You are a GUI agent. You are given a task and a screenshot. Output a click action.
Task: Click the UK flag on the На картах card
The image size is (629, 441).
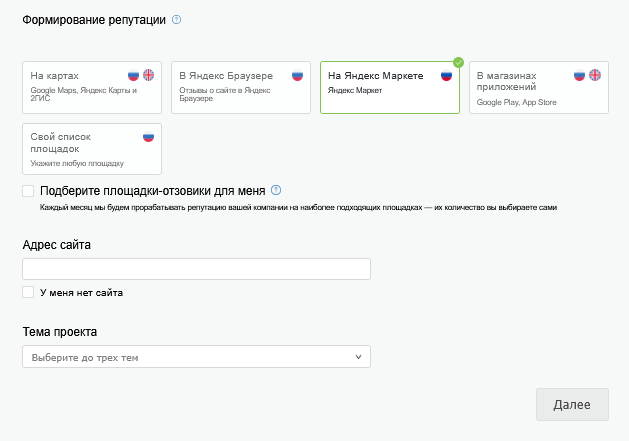pos(148,75)
